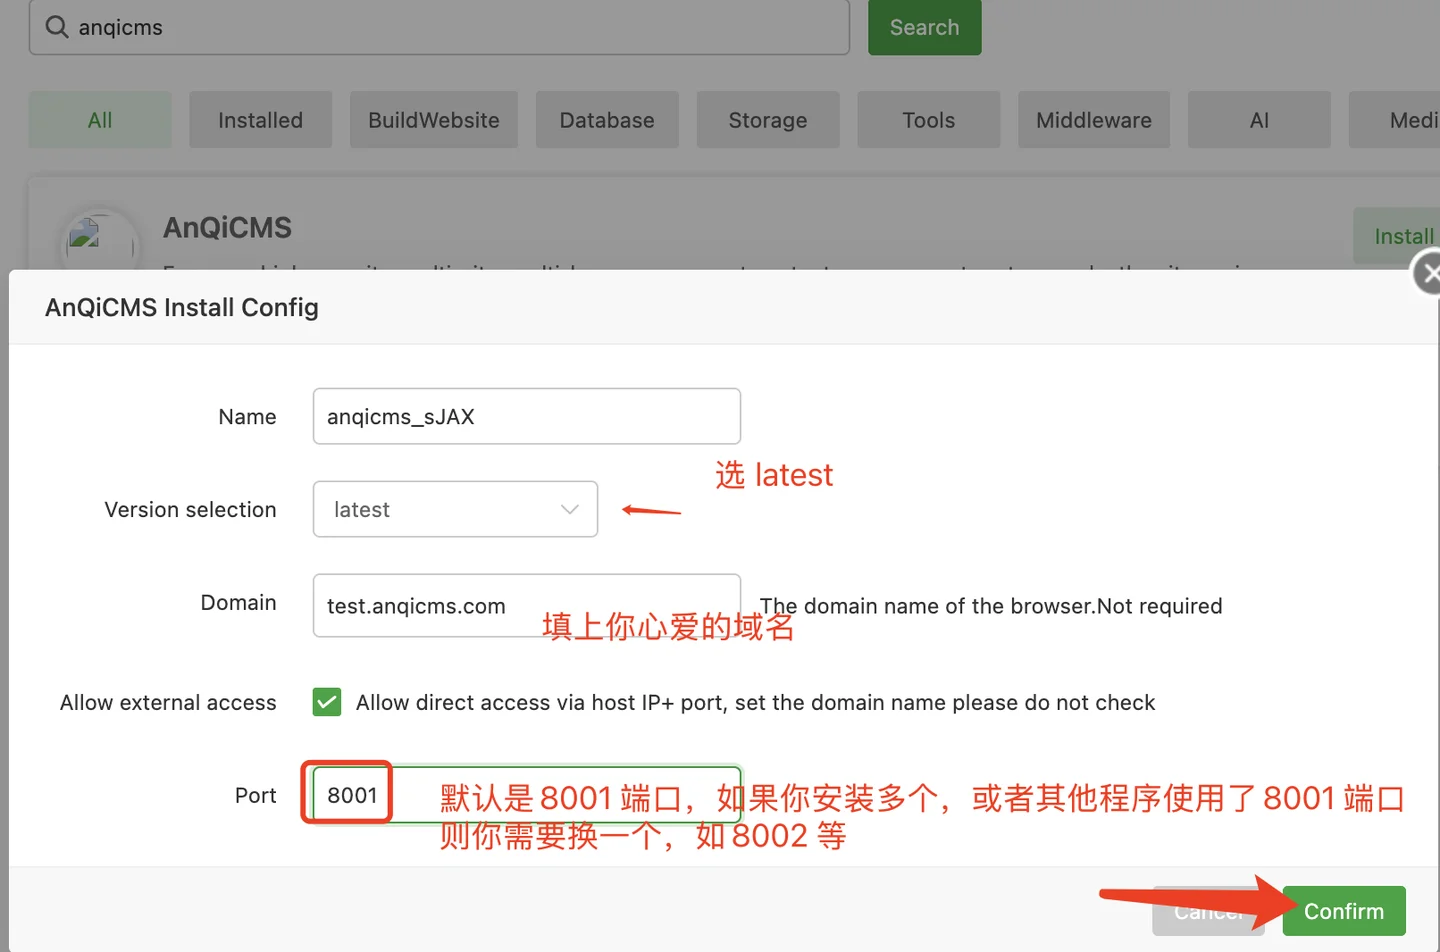Click the Allow direct access description text
The width and height of the screenshot is (1440, 952).
point(755,702)
